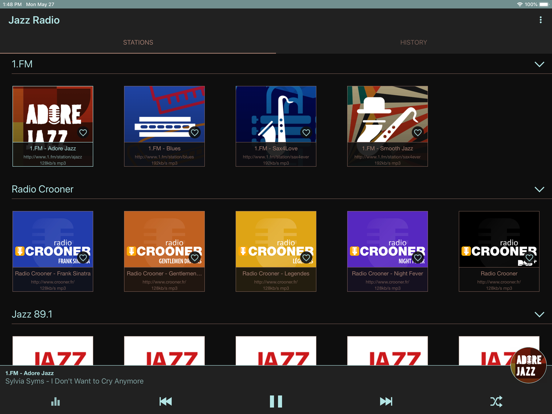
Task: Click the 1.FM section heading
Action: (x=22, y=64)
